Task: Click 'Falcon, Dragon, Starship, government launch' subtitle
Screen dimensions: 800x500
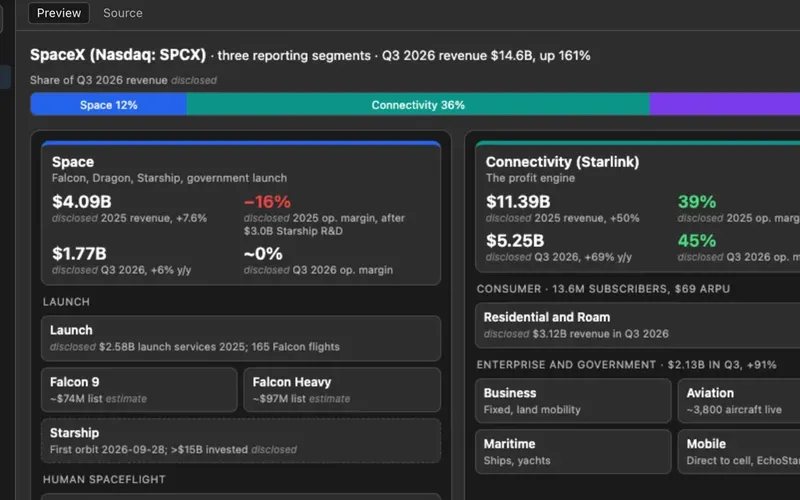Action: (169, 178)
